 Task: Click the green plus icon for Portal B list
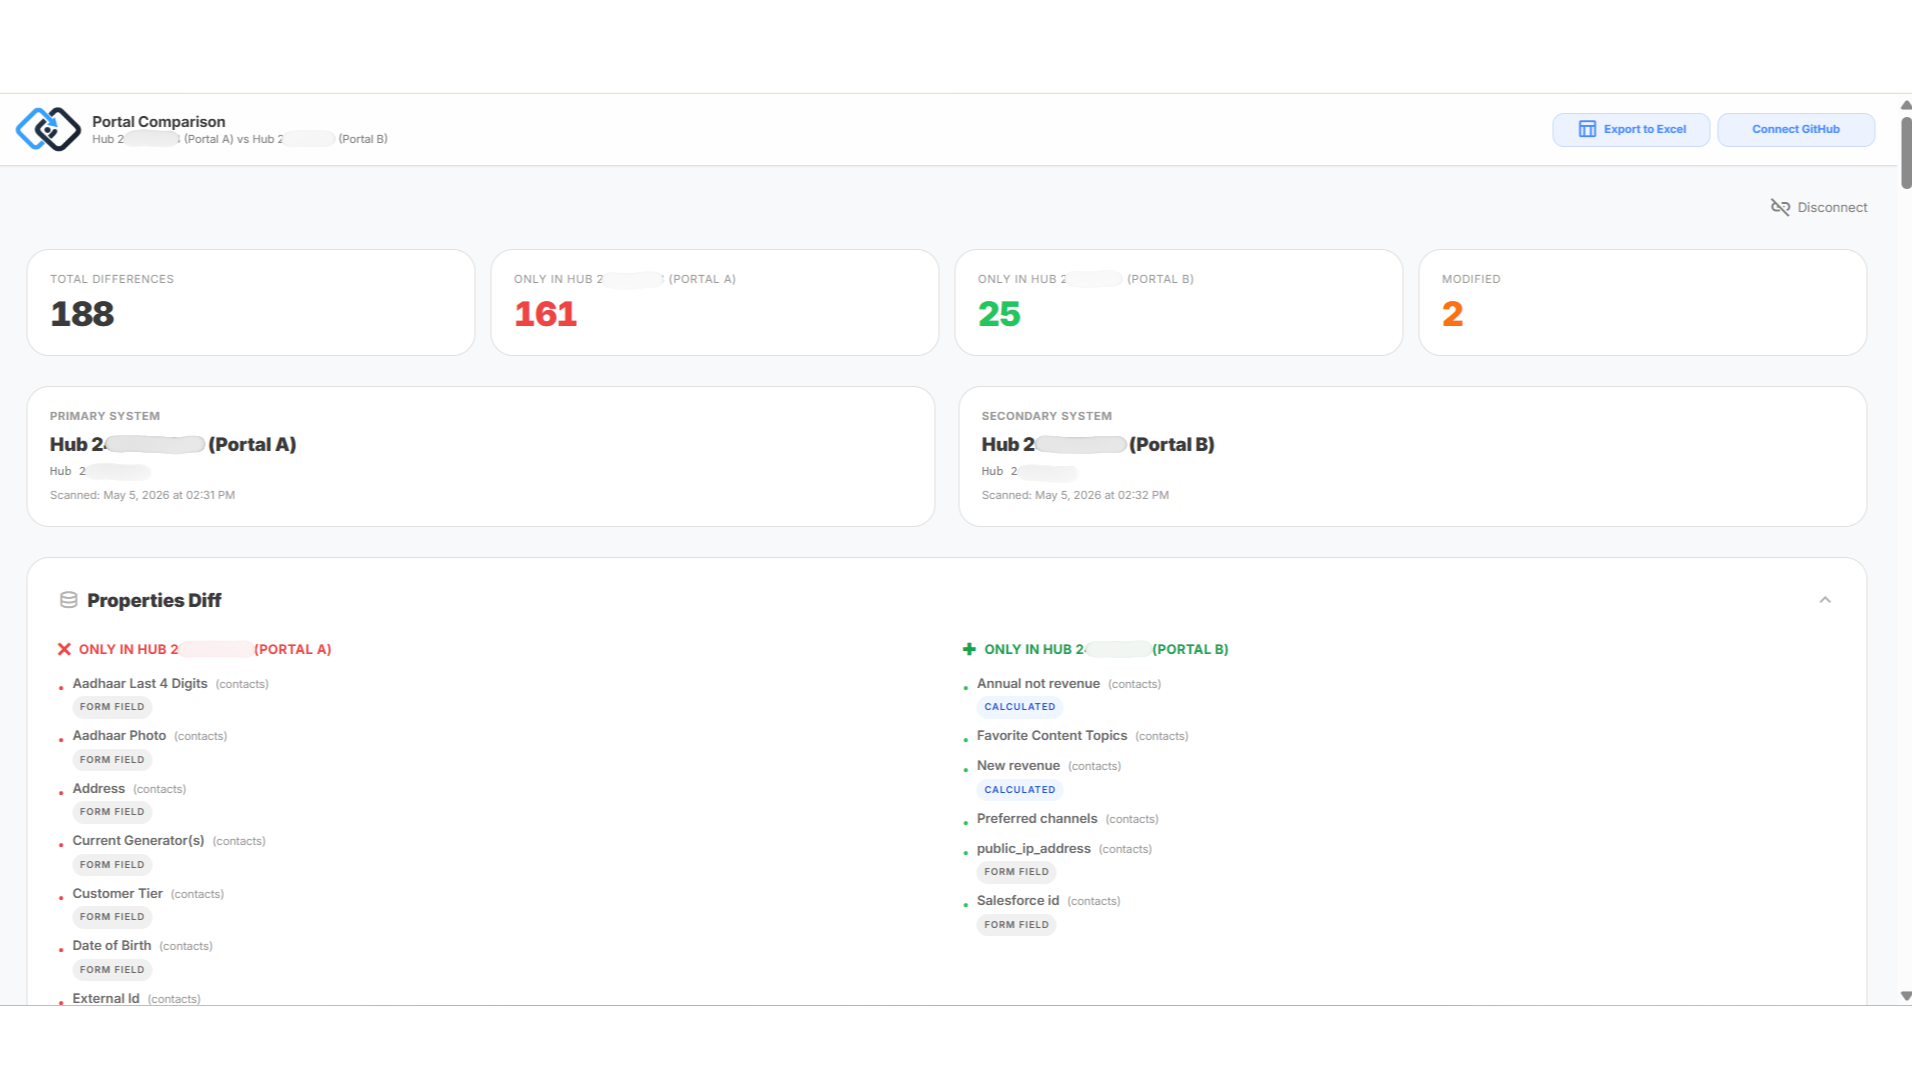click(x=968, y=649)
